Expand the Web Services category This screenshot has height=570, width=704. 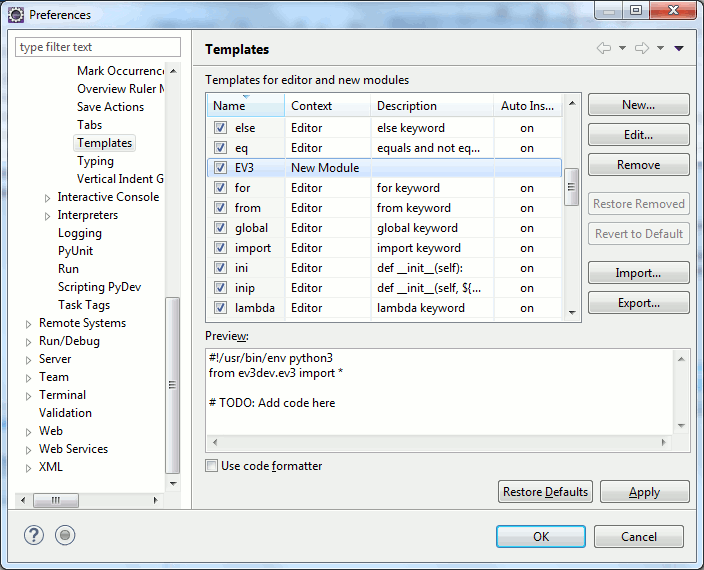(28, 449)
